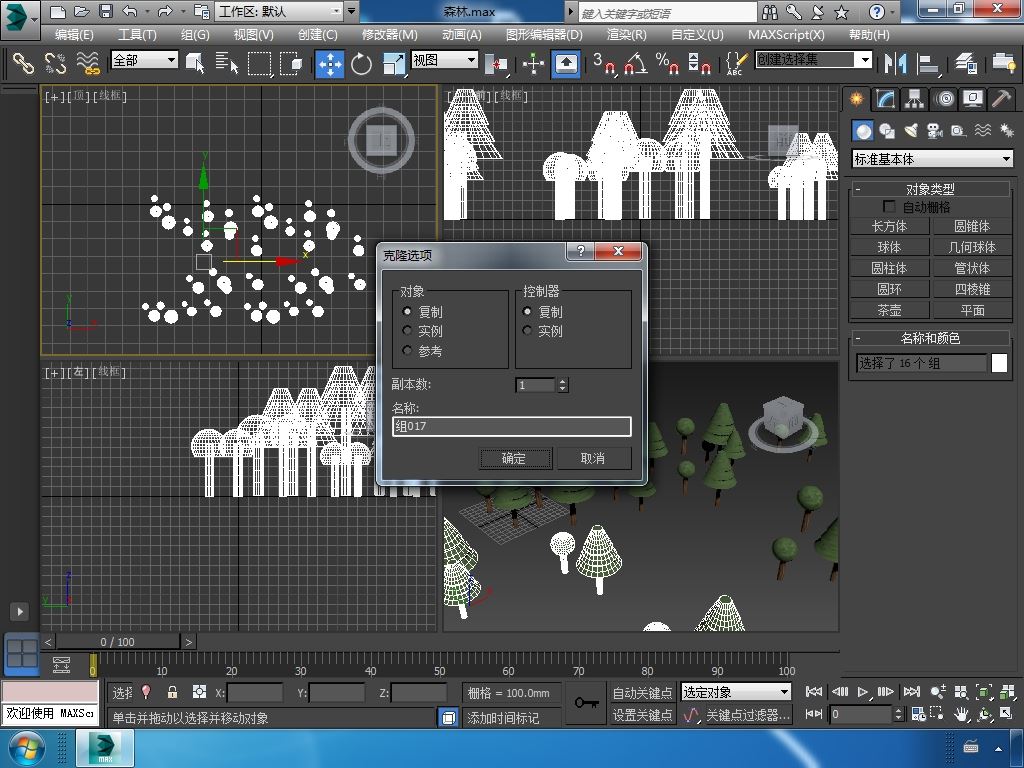Open the Hierarchy panel tab
Screen dimensions: 1024x768
[914, 99]
